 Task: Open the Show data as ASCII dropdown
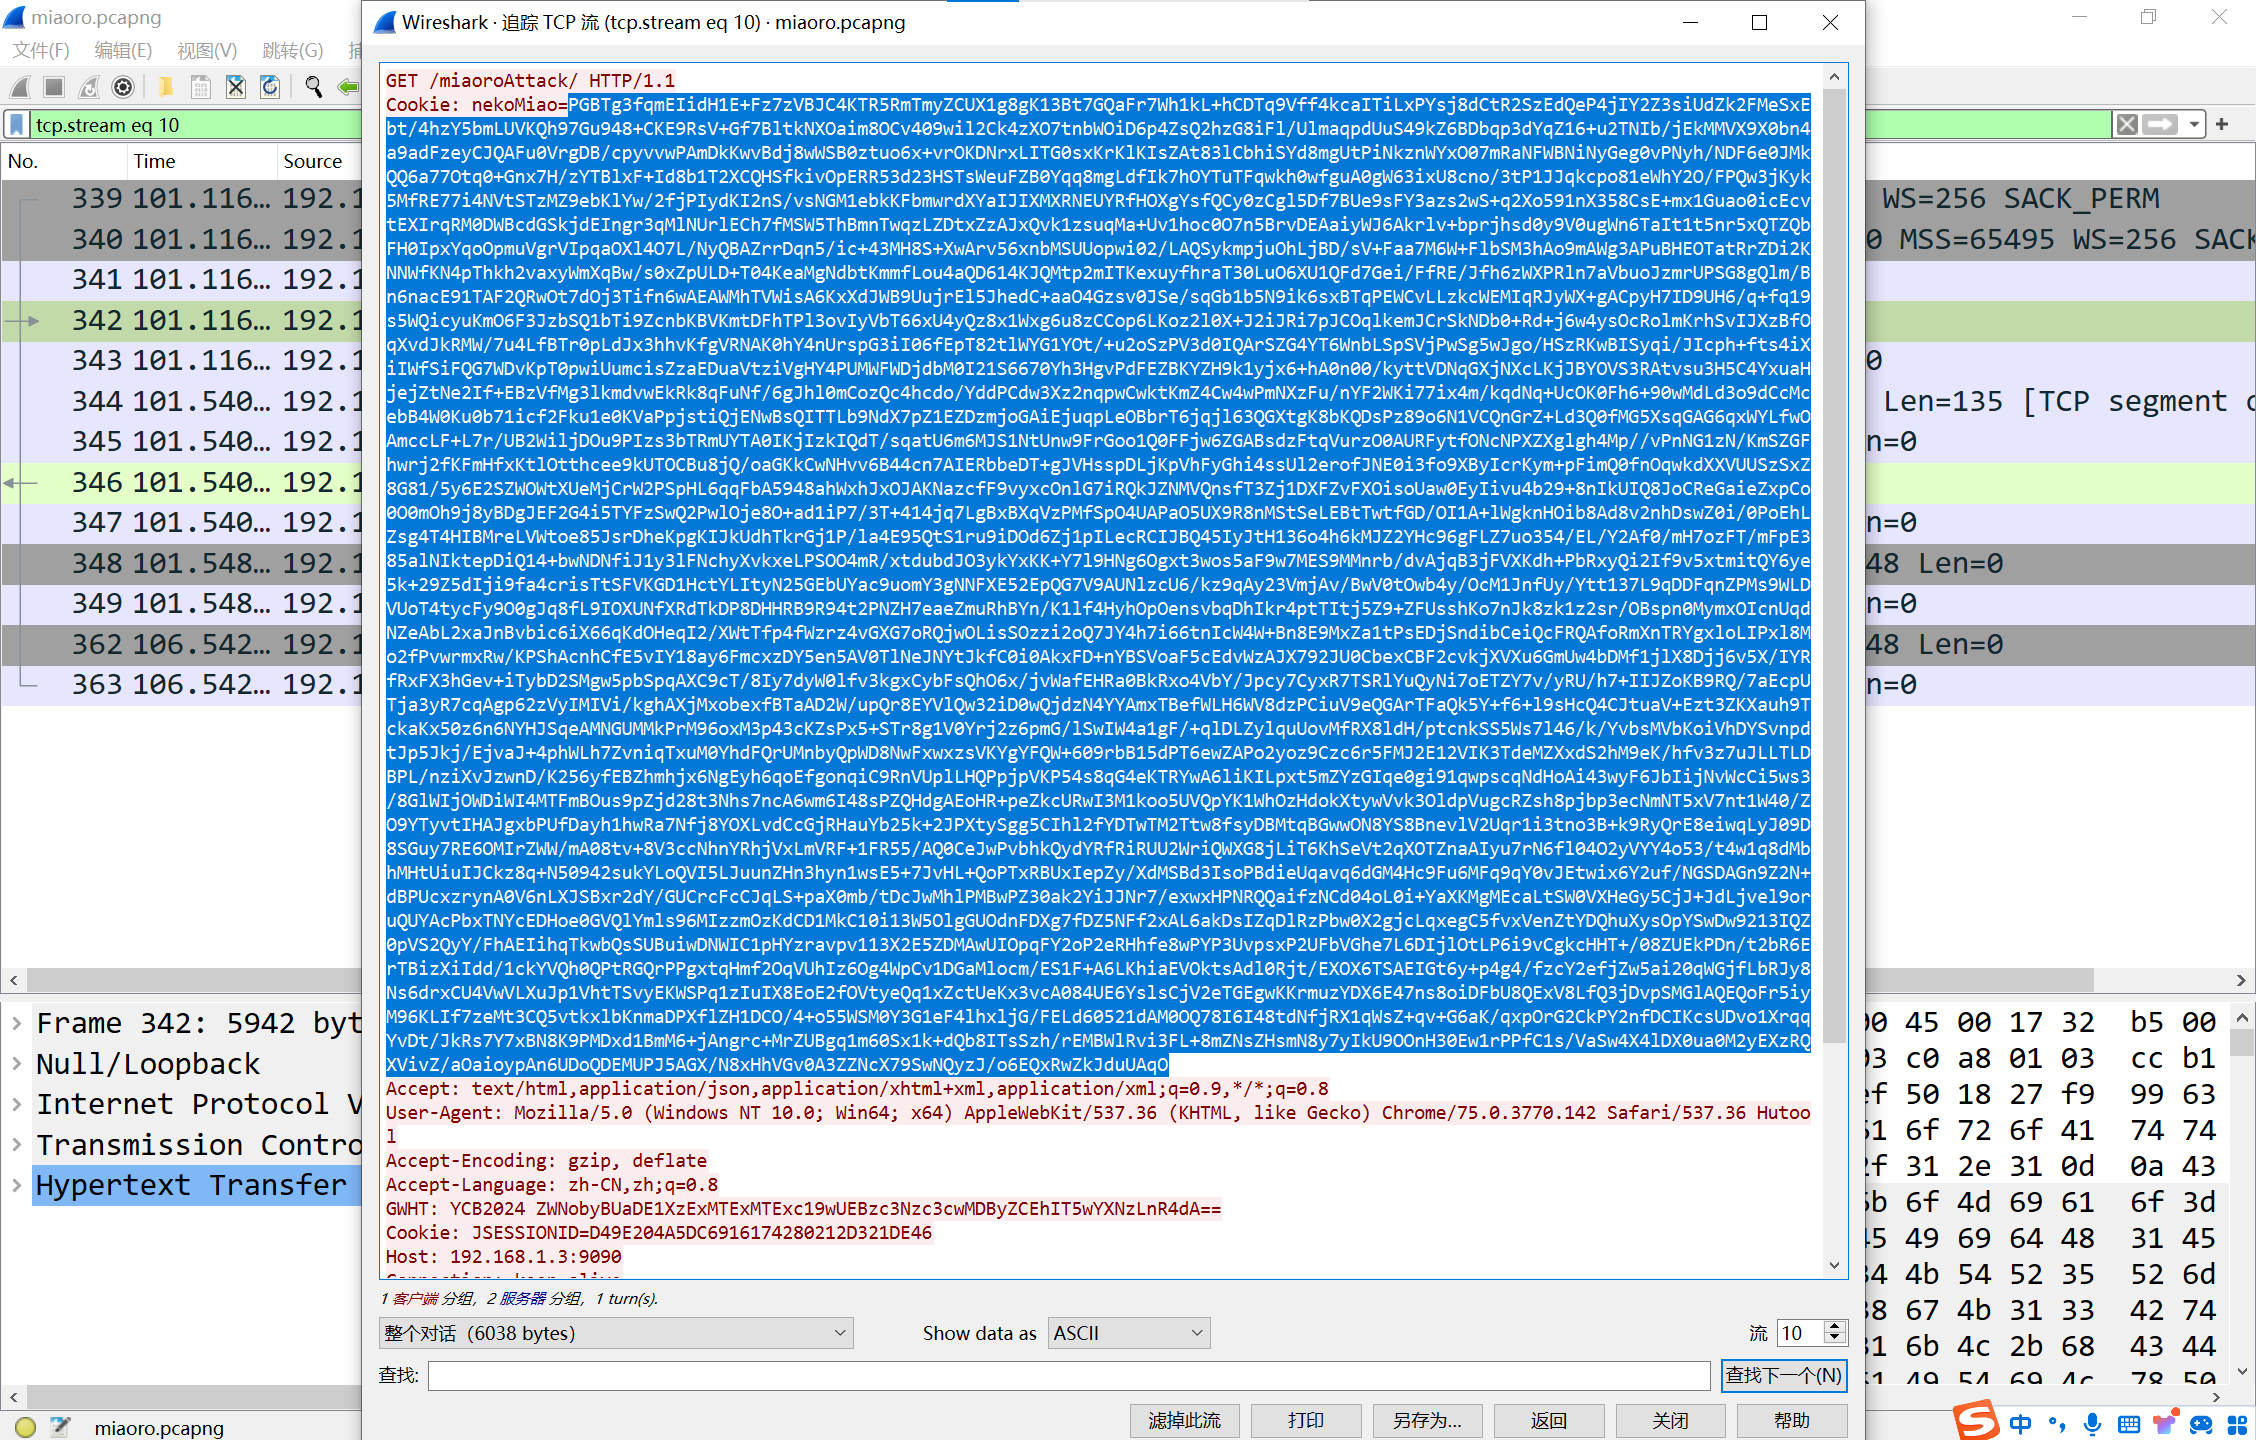[1129, 1333]
